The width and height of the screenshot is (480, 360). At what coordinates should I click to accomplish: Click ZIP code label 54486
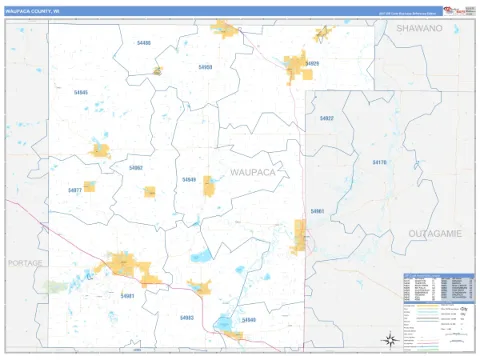tap(144, 43)
